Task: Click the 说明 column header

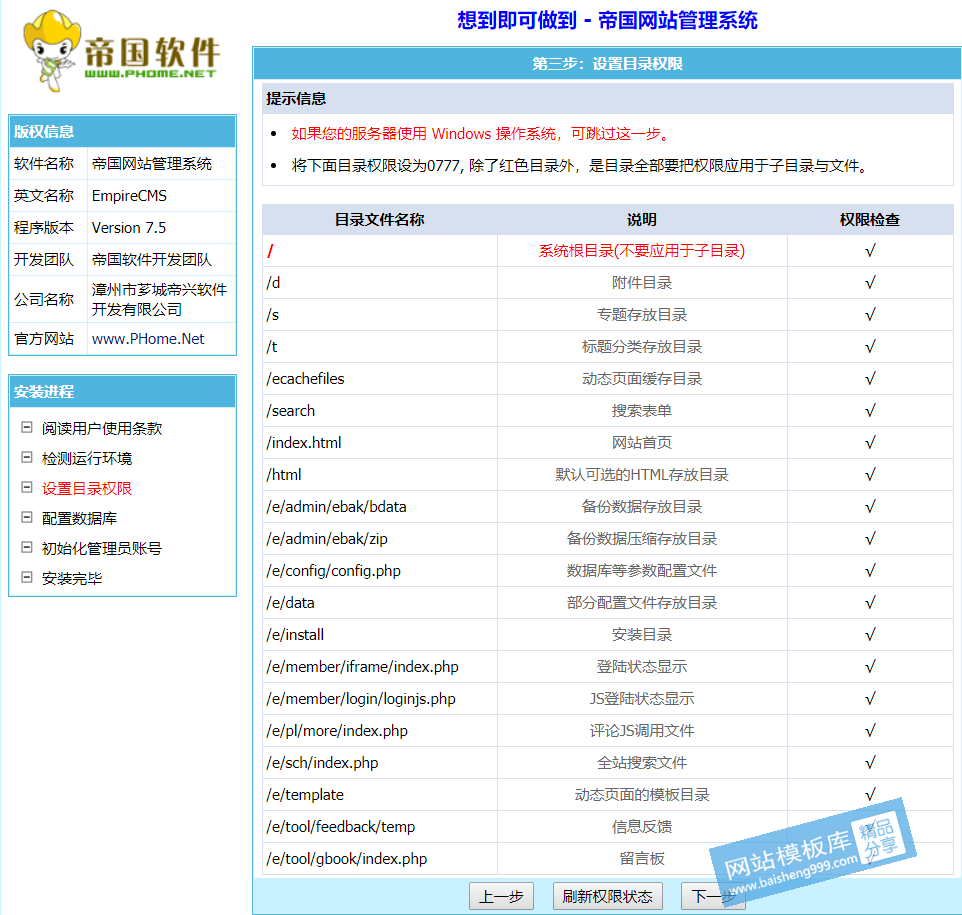Action: click(x=642, y=220)
